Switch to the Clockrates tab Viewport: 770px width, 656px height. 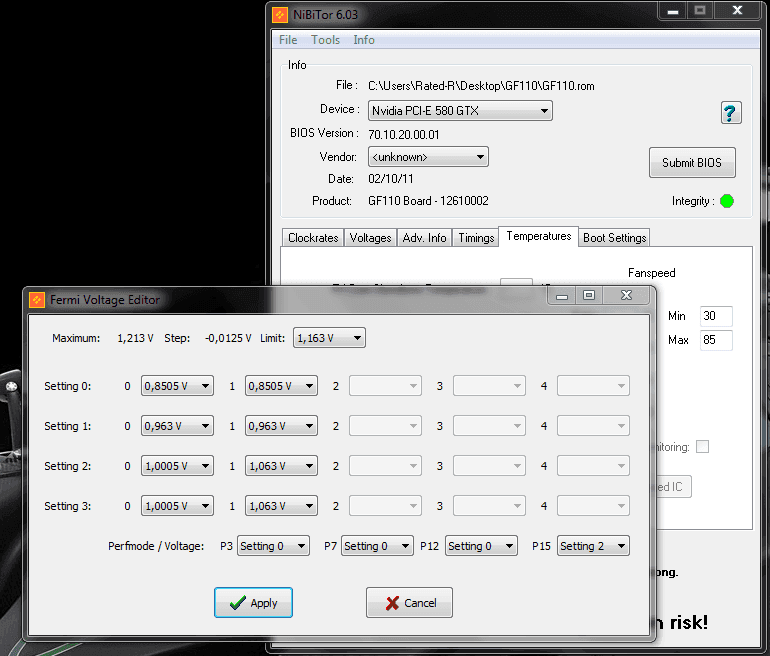click(313, 238)
